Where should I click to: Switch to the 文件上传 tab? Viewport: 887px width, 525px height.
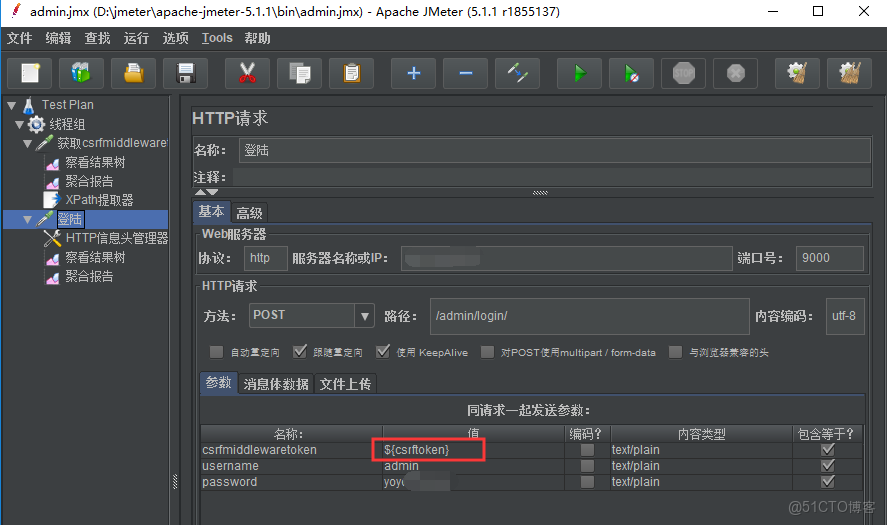[x=345, y=384]
